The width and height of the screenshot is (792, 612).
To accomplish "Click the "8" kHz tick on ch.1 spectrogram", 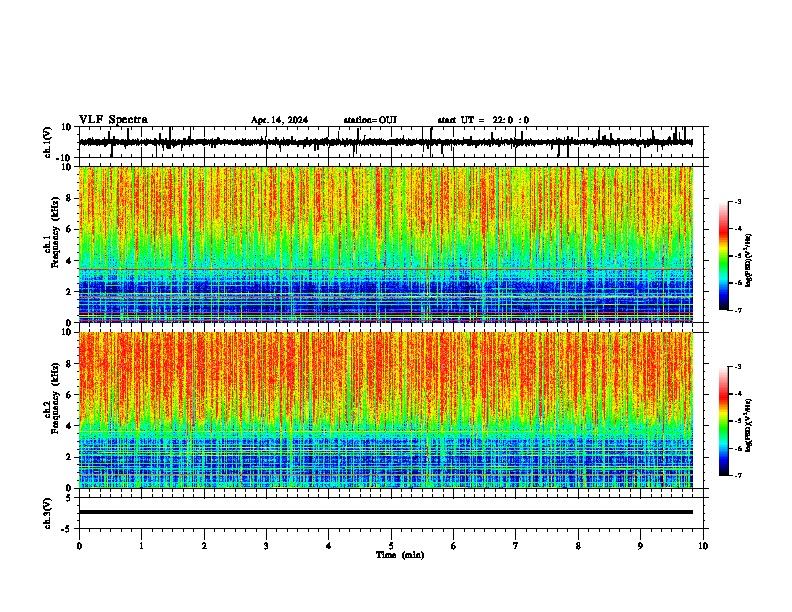I will pyautogui.click(x=70, y=198).
